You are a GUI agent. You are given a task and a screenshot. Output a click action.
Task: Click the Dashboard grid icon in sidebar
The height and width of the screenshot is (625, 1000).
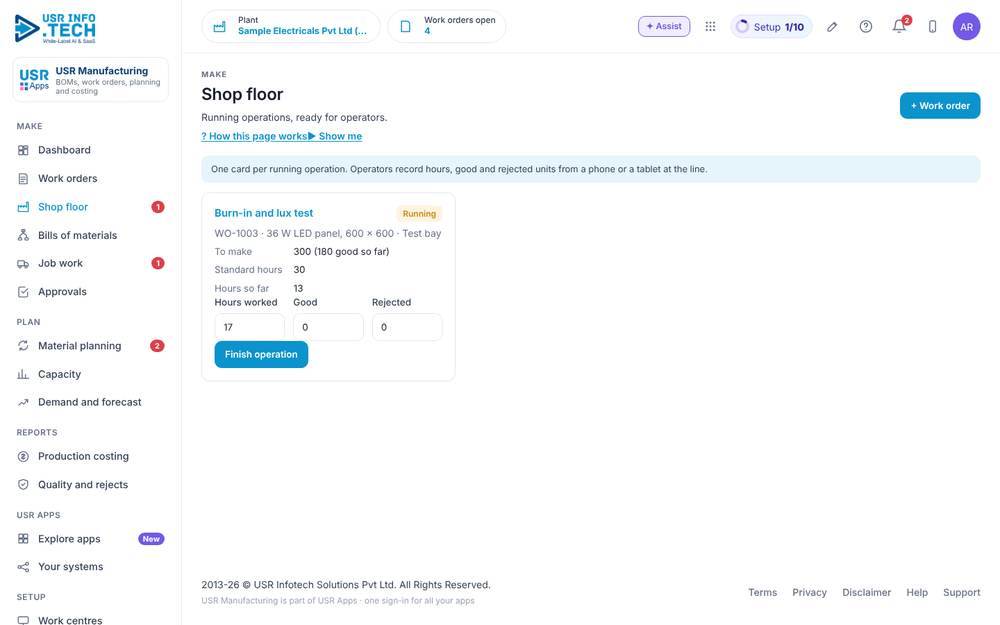(23, 151)
